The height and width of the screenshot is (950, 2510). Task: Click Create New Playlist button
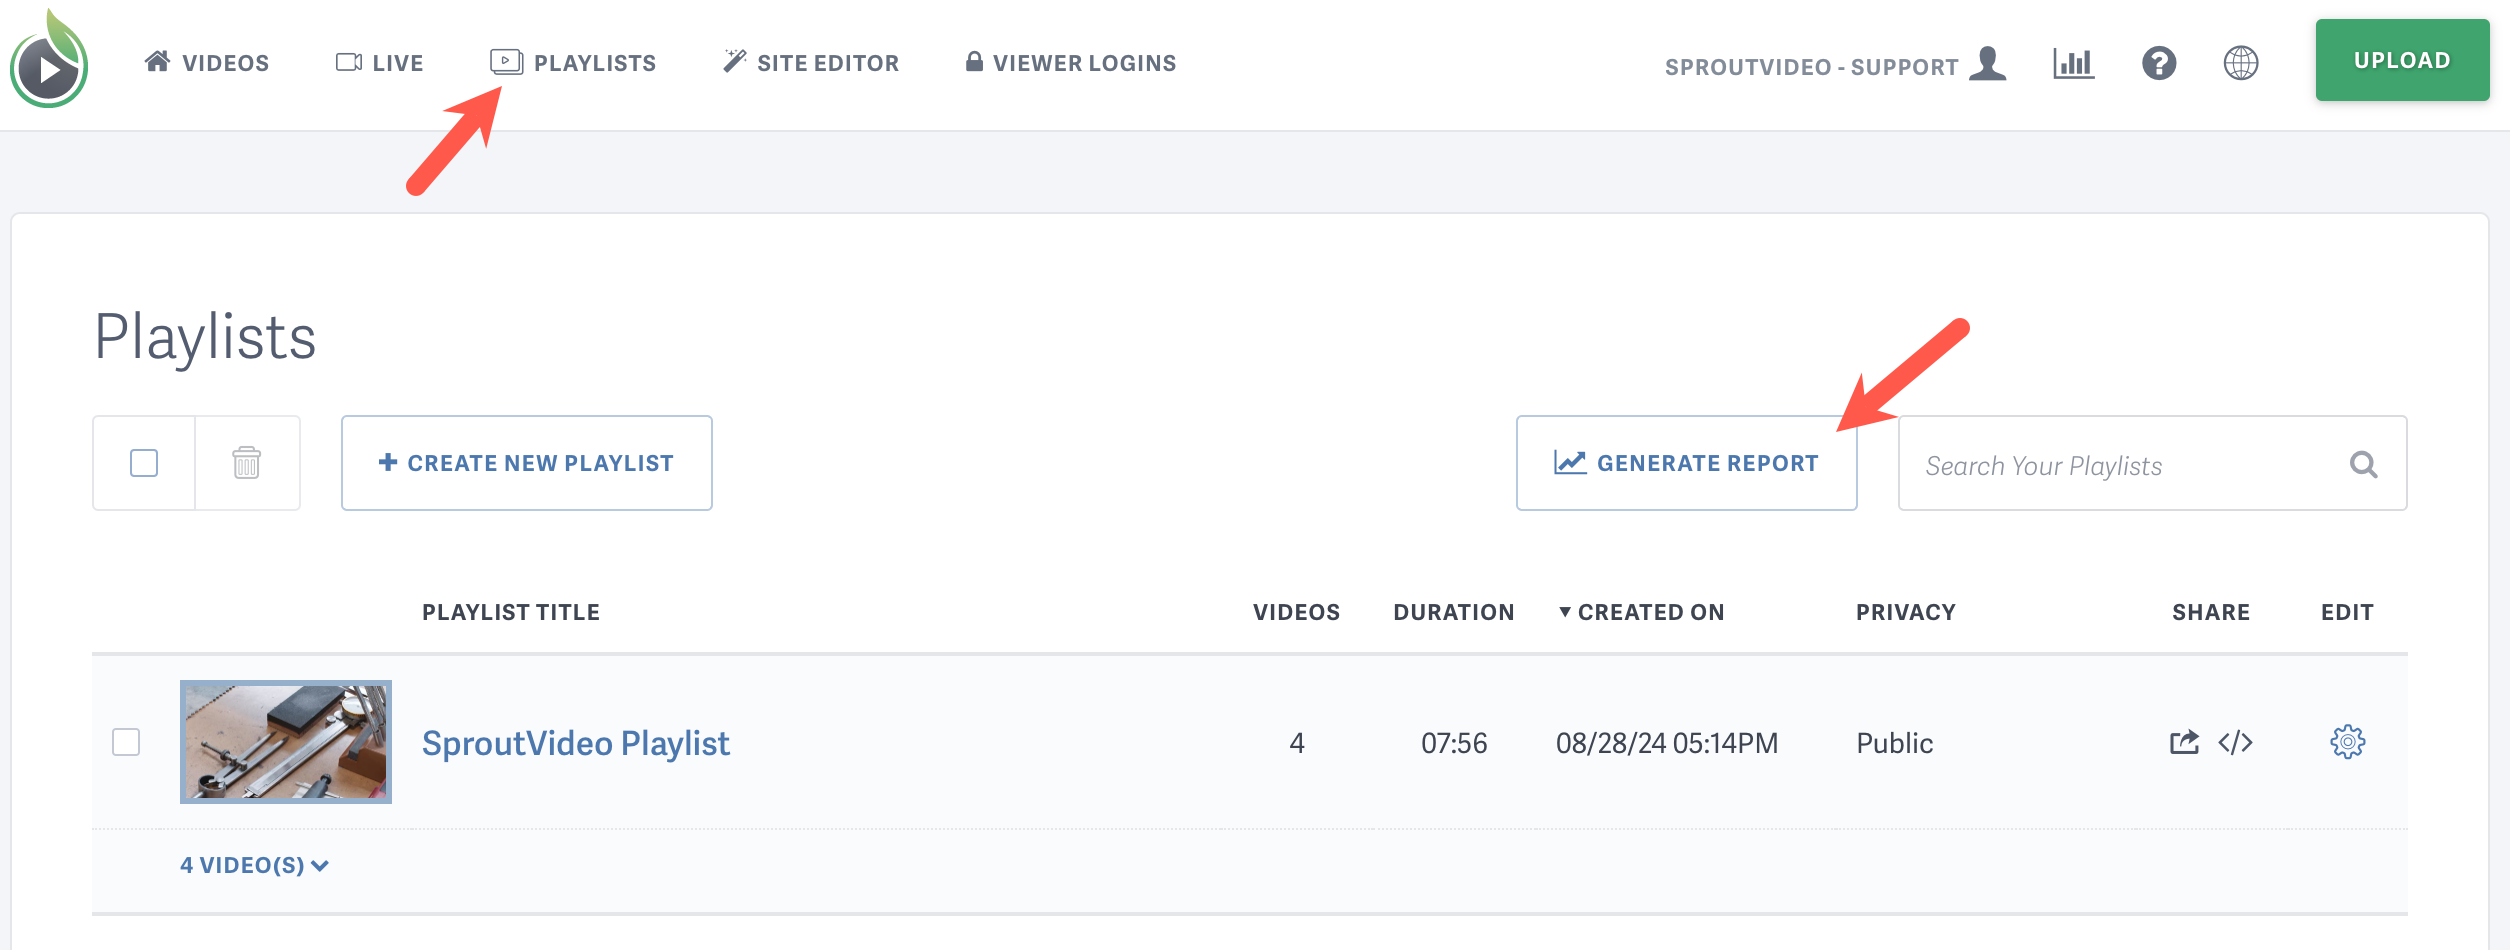[x=526, y=463]
